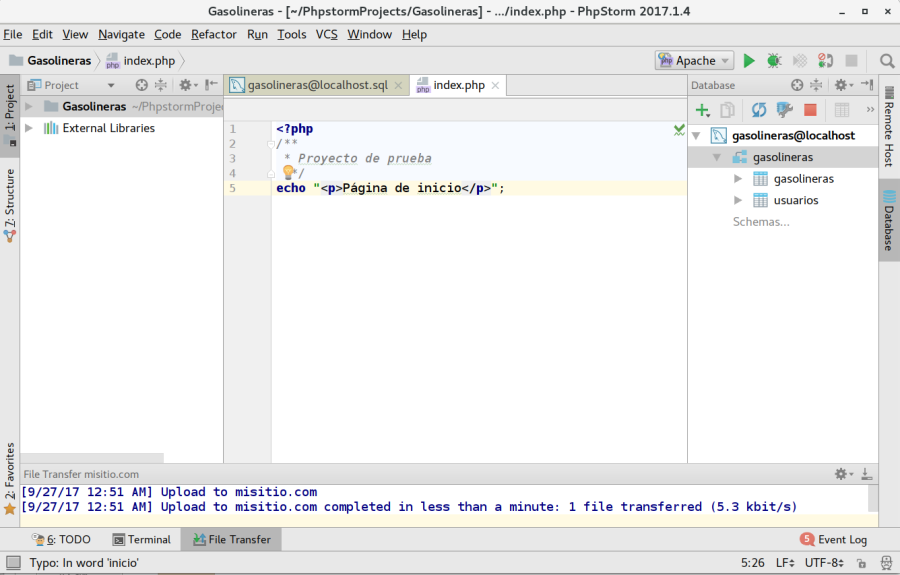
Task: Run the Apache configuration with green play button
Action: click(748, 61)
